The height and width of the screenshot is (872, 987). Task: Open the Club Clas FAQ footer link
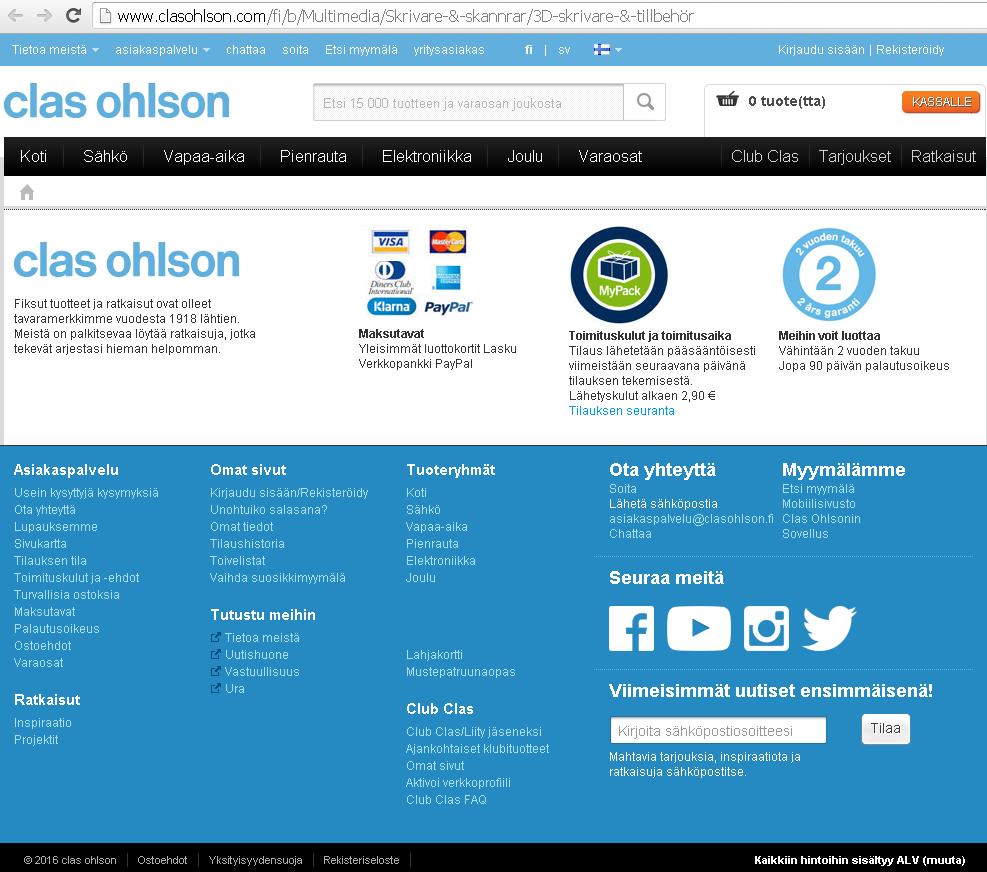point(446,800)
